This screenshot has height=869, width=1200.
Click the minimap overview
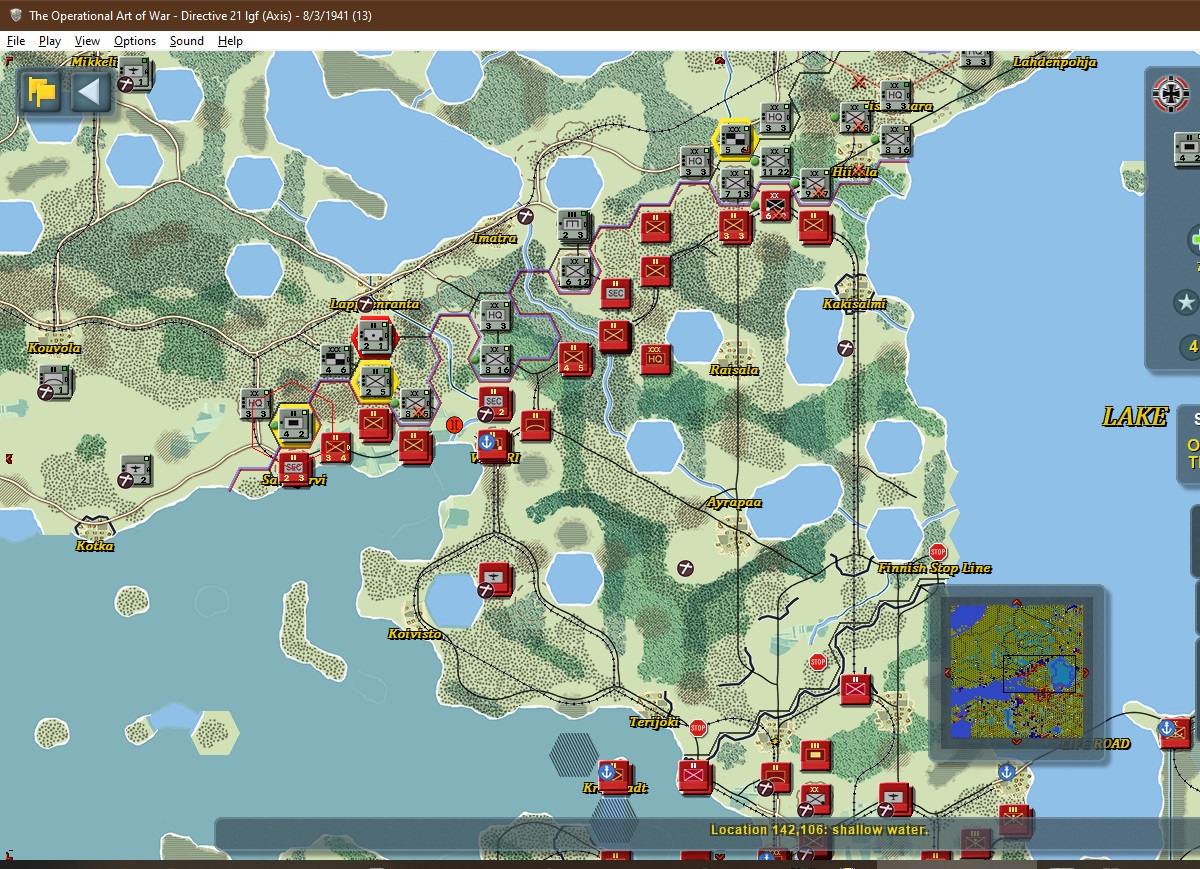(1017, 672)
